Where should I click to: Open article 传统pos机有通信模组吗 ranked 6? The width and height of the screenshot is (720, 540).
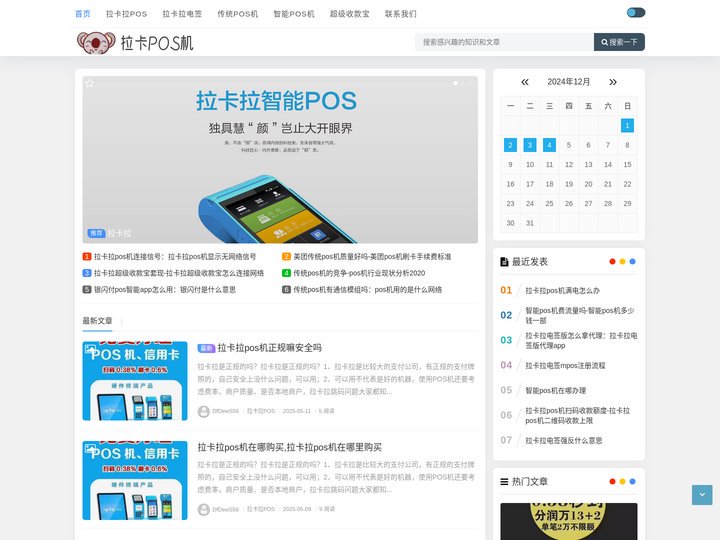coord(367,290)
